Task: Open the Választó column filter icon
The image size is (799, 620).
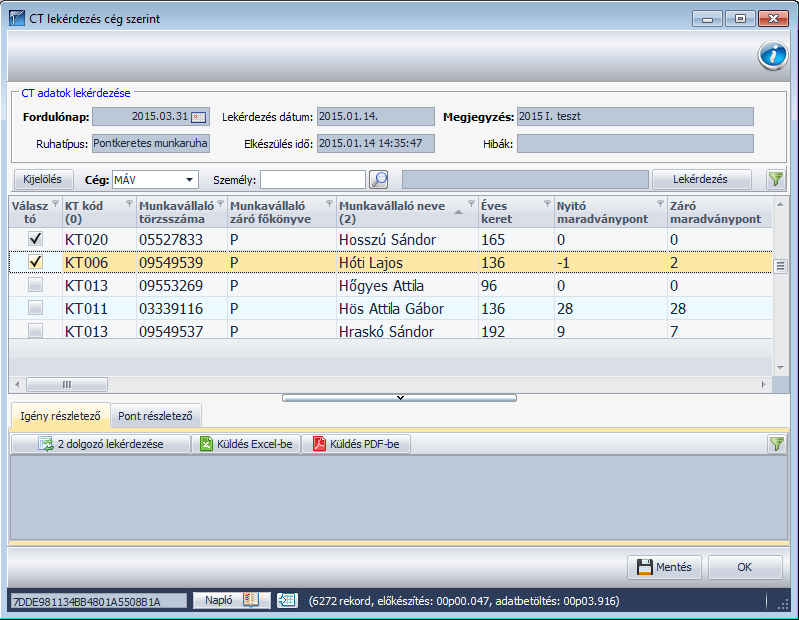Action: pyautogui.click(x=56, y=204)
